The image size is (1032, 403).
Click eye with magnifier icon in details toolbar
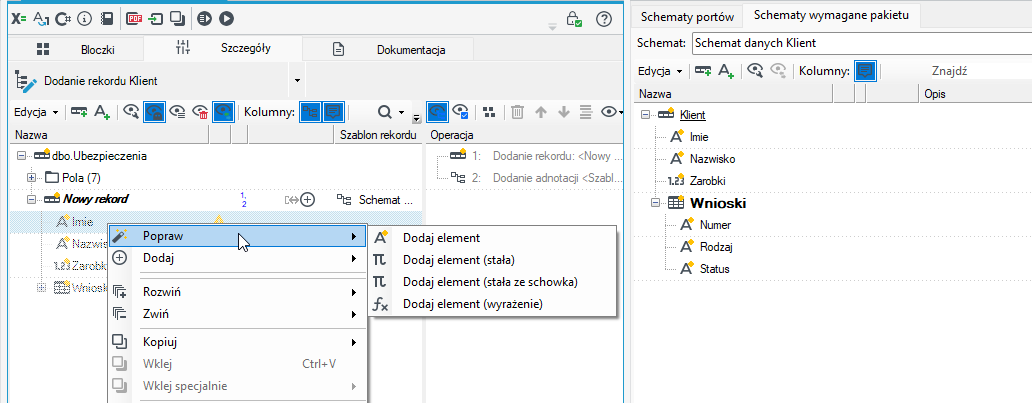132,112
